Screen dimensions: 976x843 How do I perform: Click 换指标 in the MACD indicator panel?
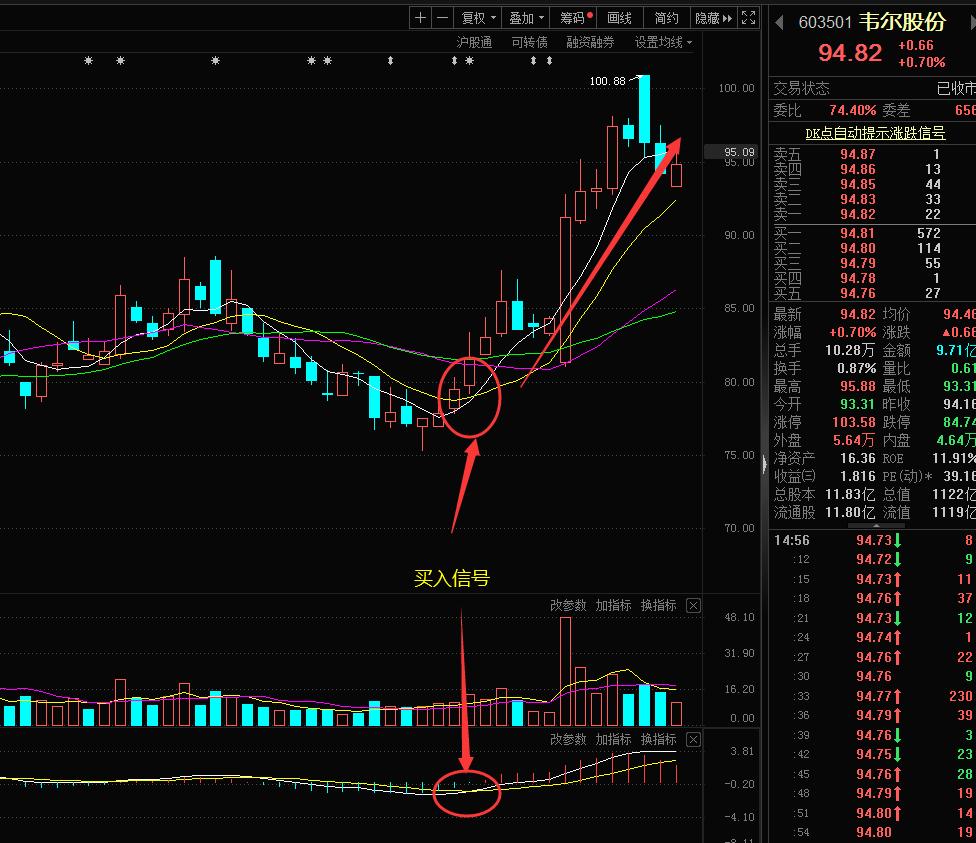(659, 739)
